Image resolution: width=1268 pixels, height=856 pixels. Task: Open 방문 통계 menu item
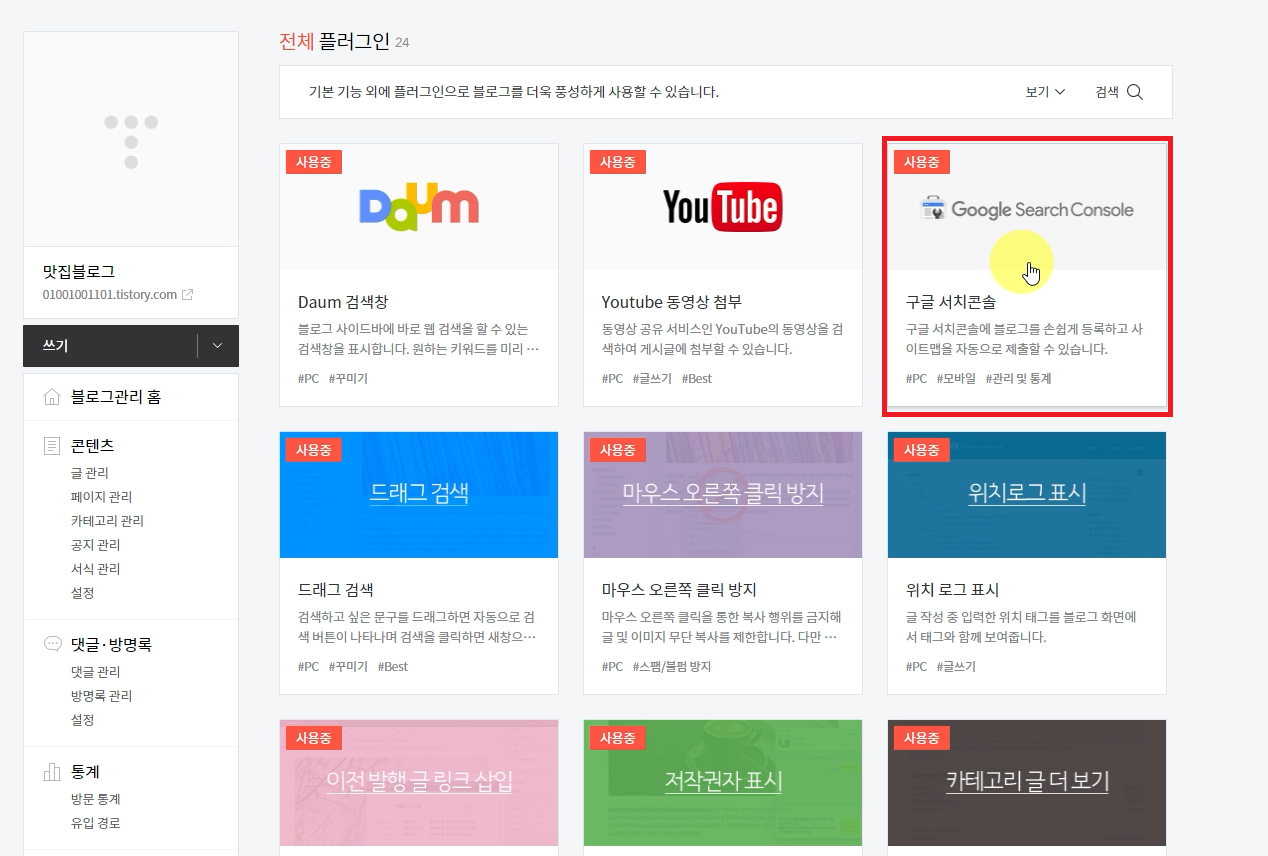(96, 800)
